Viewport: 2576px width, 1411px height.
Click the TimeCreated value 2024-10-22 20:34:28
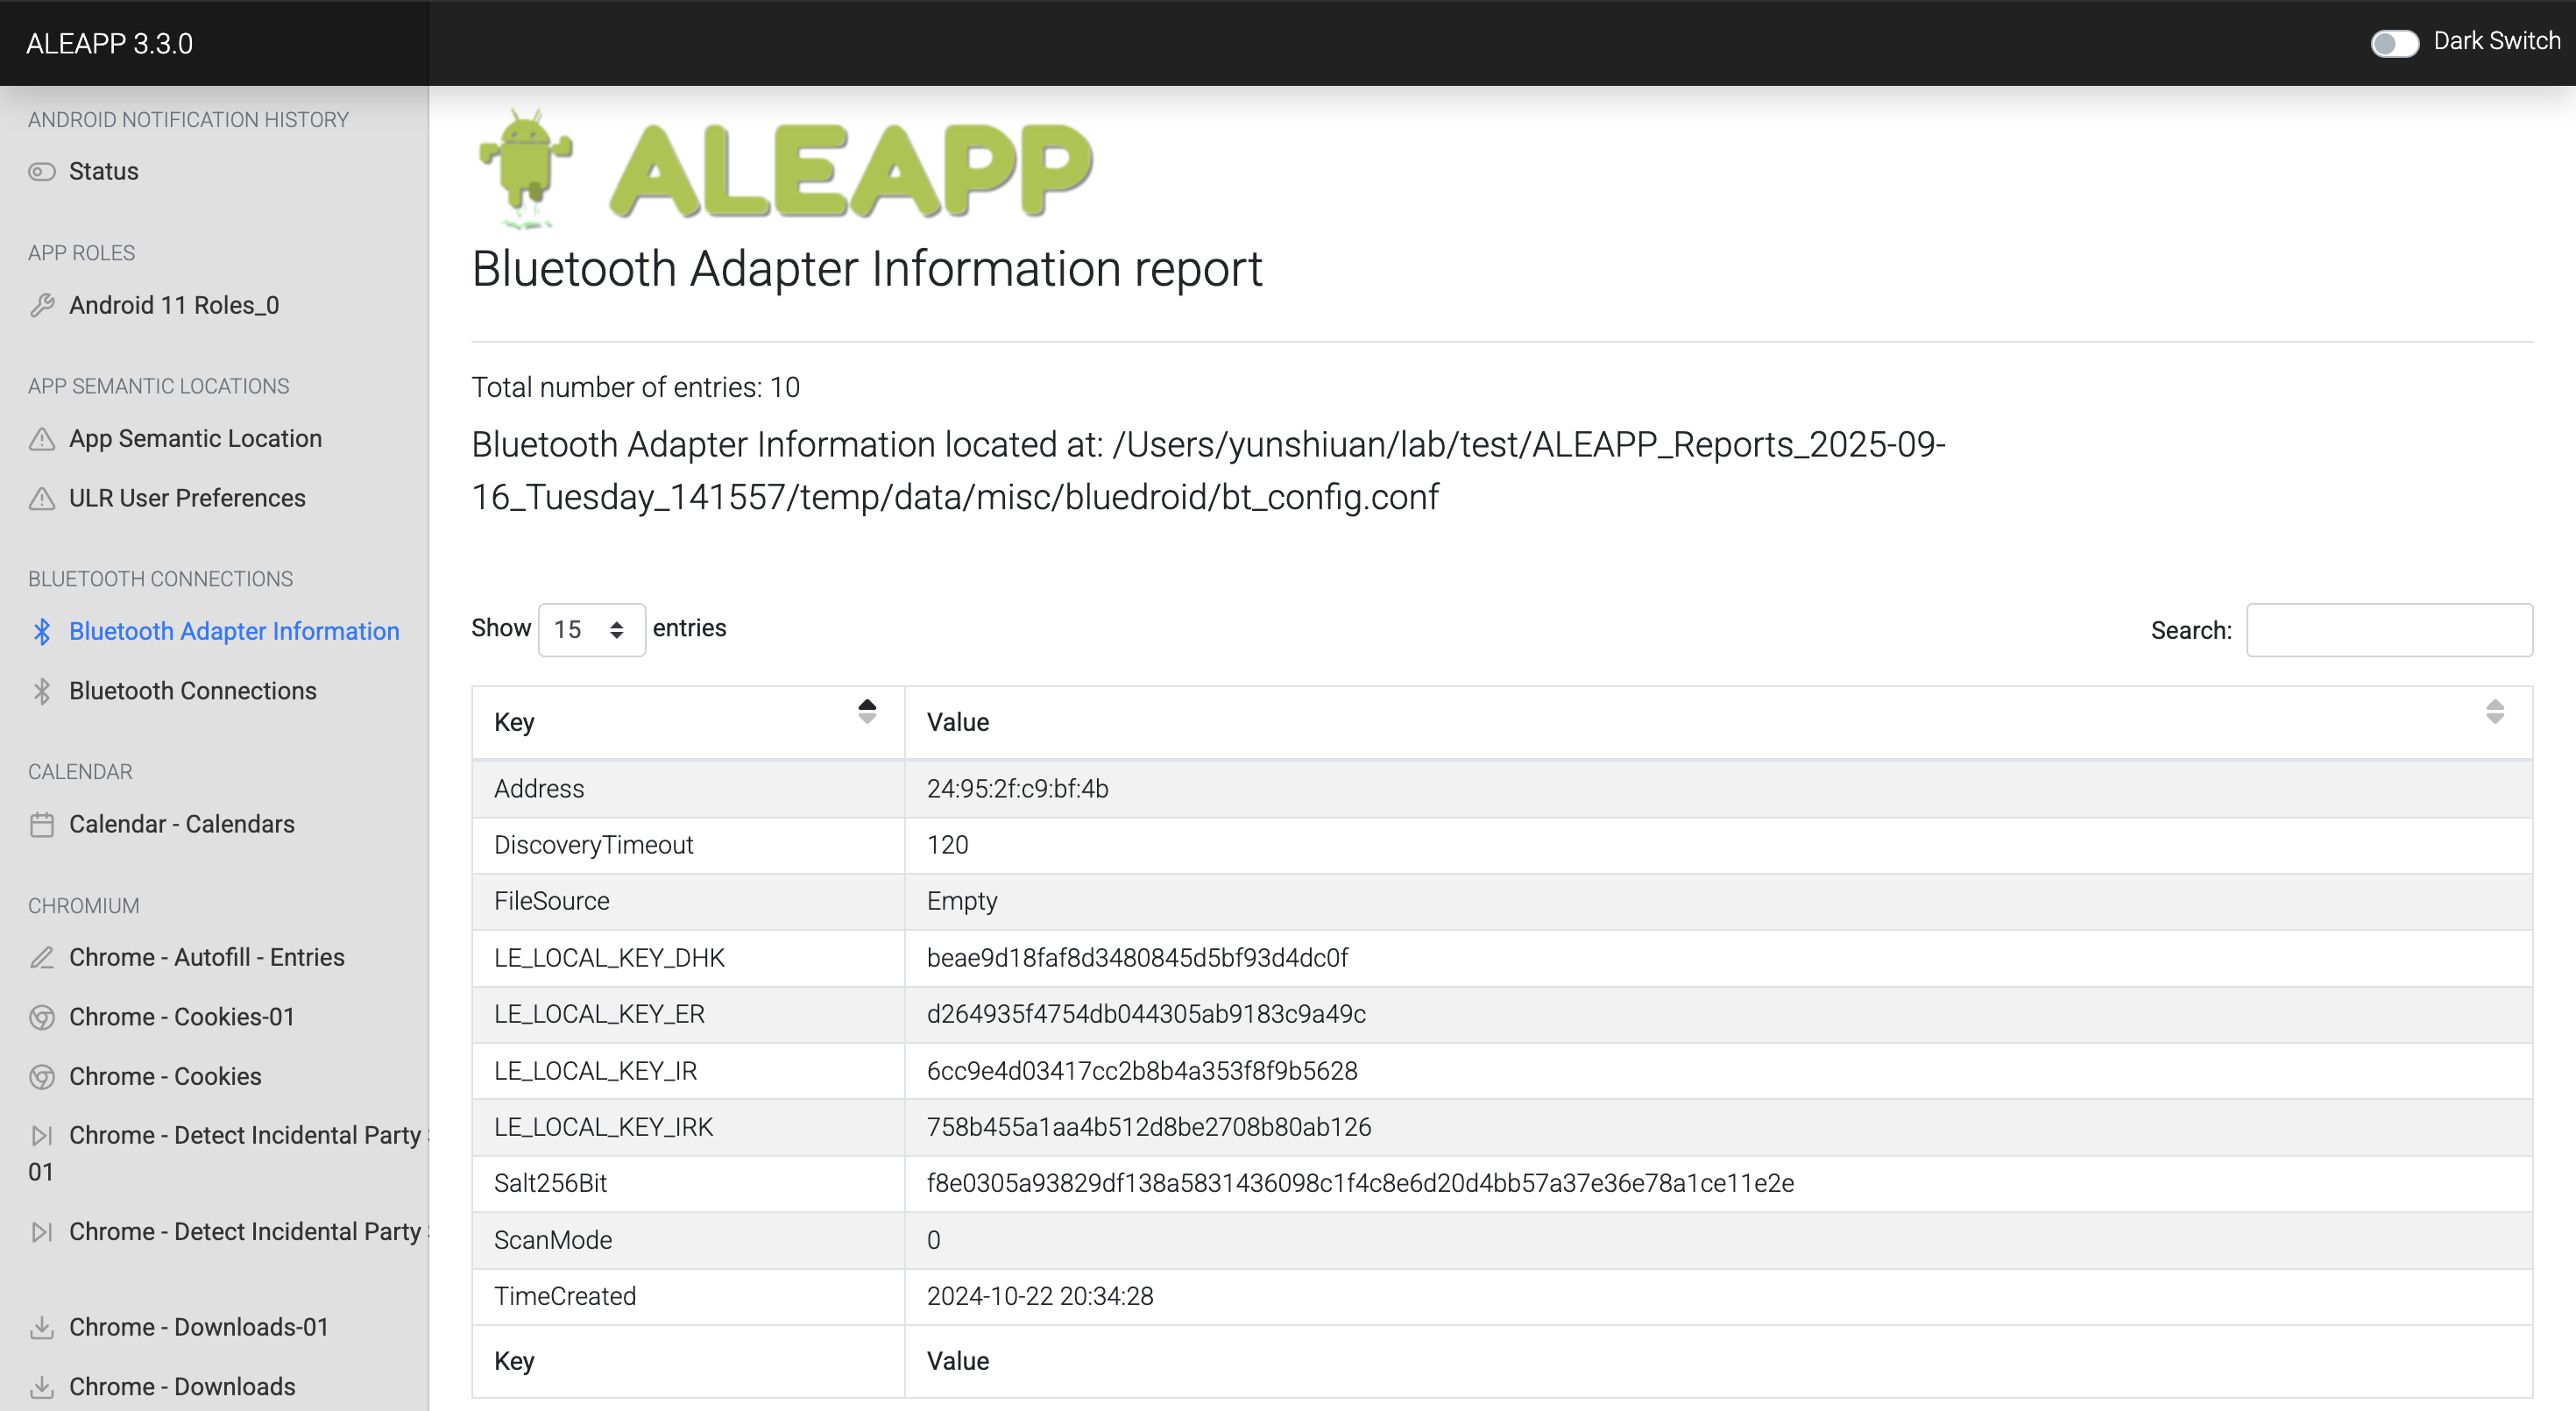[1040, 1296]
